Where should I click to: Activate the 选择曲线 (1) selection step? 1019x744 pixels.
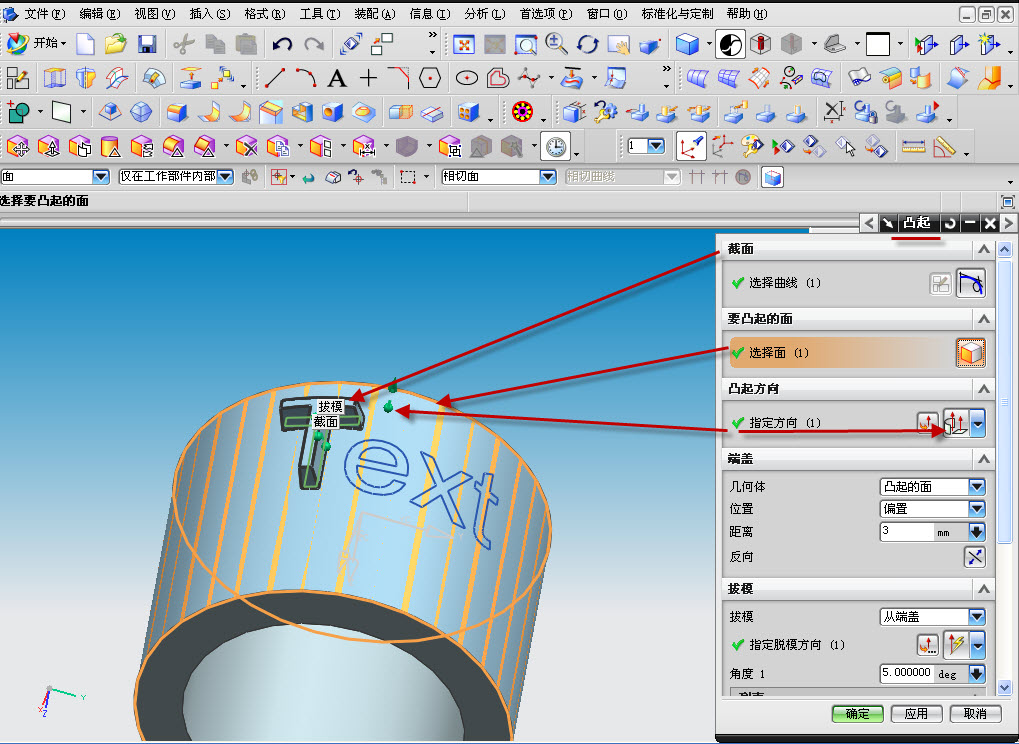(x=784, y=283)
